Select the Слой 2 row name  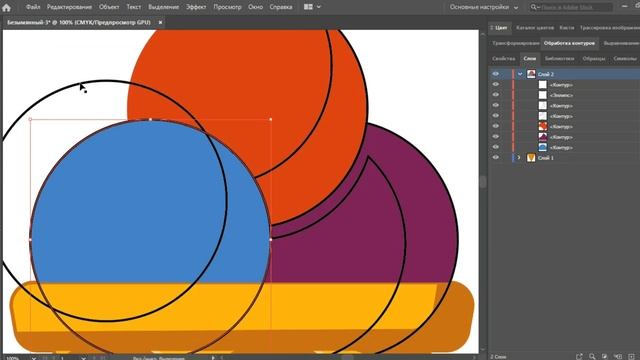pyautogui.click(x=546, y=74)
